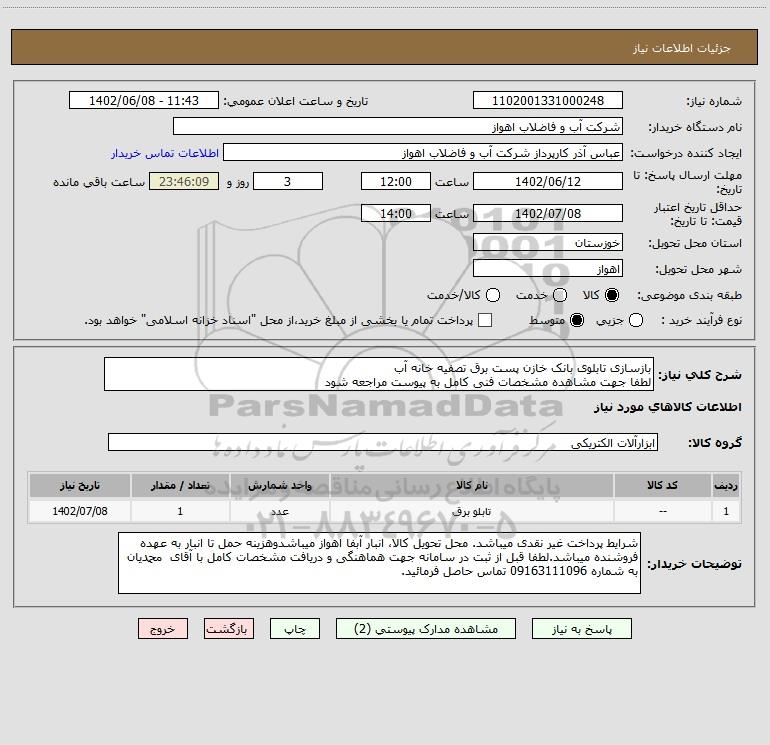This screenshot has width=770, height=745.
Task: Click the requester field عباس آذر کارپرداز
Action: click(423, 152)
